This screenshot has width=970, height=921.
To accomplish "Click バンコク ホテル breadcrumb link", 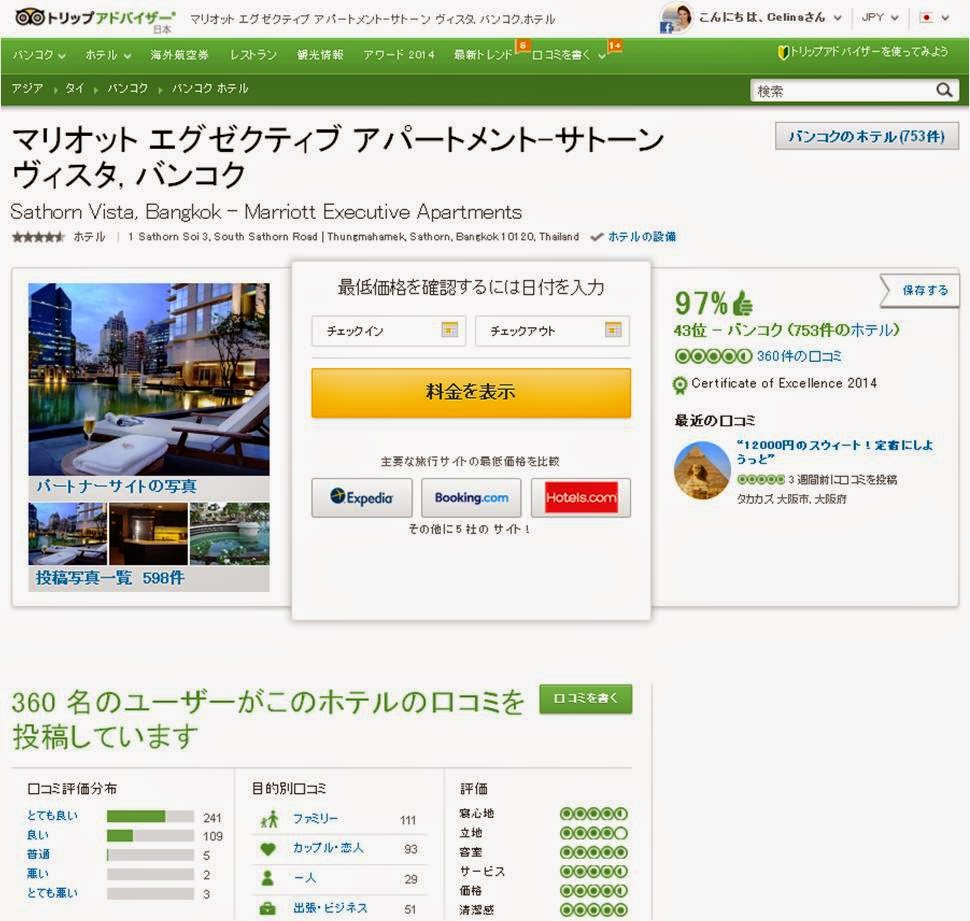I will 210,88.
